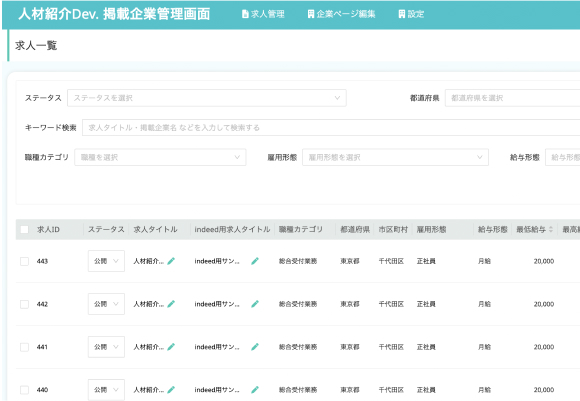Focus the キーワード検索 input field
The width and height of the screenshot is (580, 401).
coord(331,128)
